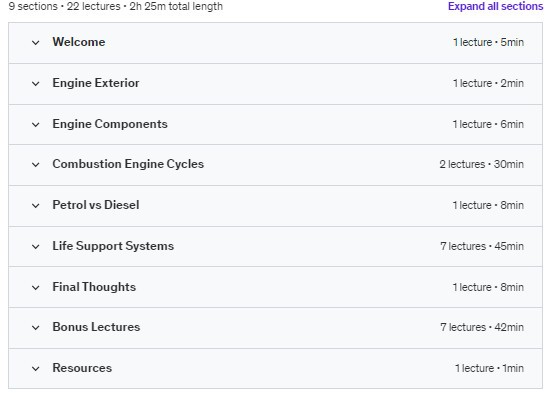The height and width of the screenshot is (393, 547).
Task: Open the Welcome section title
Action: (79, 42)
